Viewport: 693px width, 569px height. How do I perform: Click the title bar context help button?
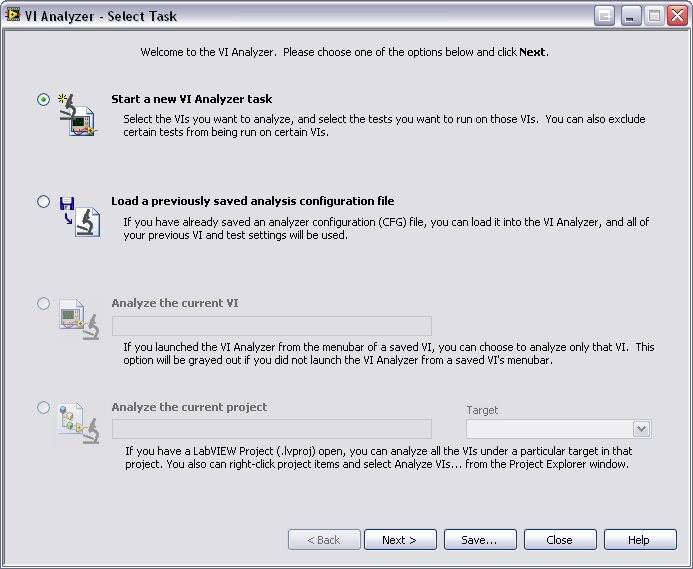pos(604,16)
